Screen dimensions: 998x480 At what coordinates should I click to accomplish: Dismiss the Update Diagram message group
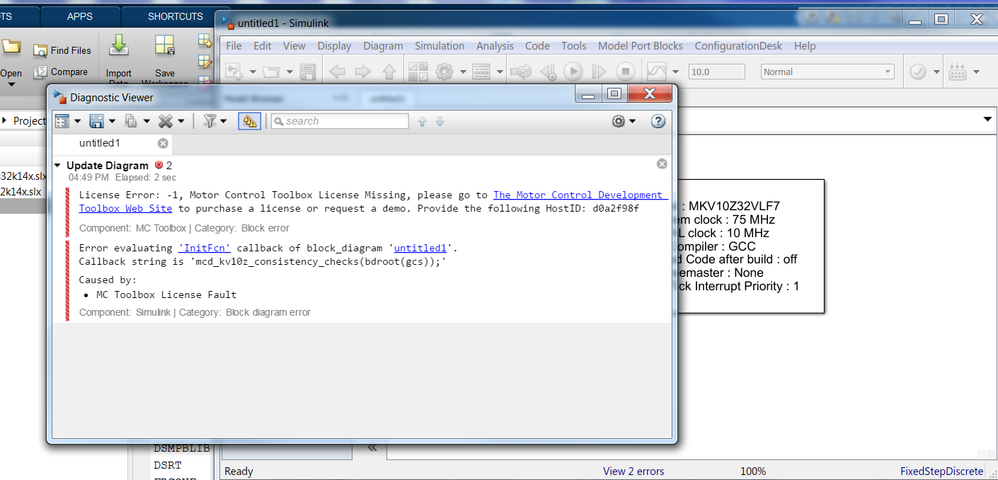tap(662, 164)
